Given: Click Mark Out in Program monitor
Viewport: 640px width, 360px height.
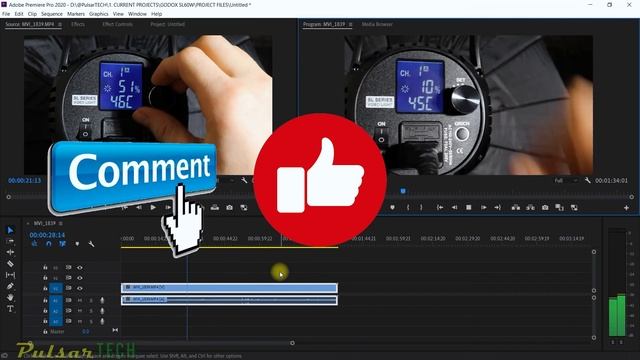Looking at the screenshot, I should click(x=421, y=208).
